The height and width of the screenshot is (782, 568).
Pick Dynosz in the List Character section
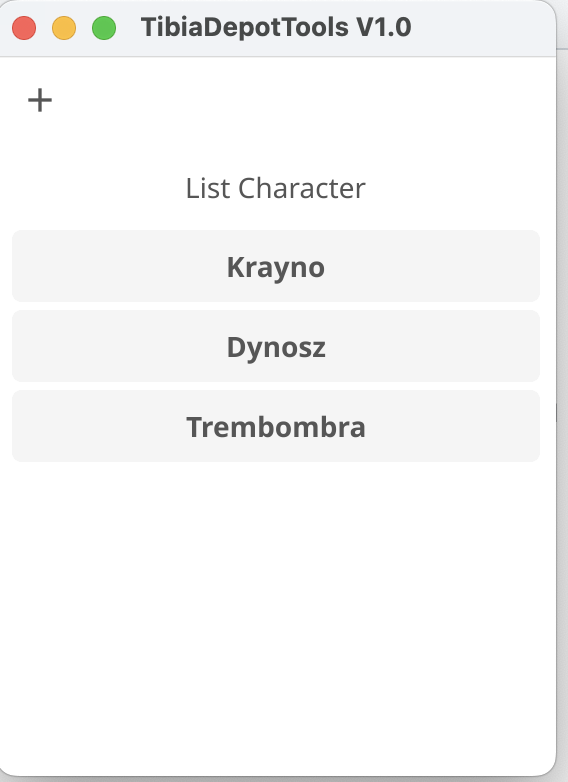[276, 346]
